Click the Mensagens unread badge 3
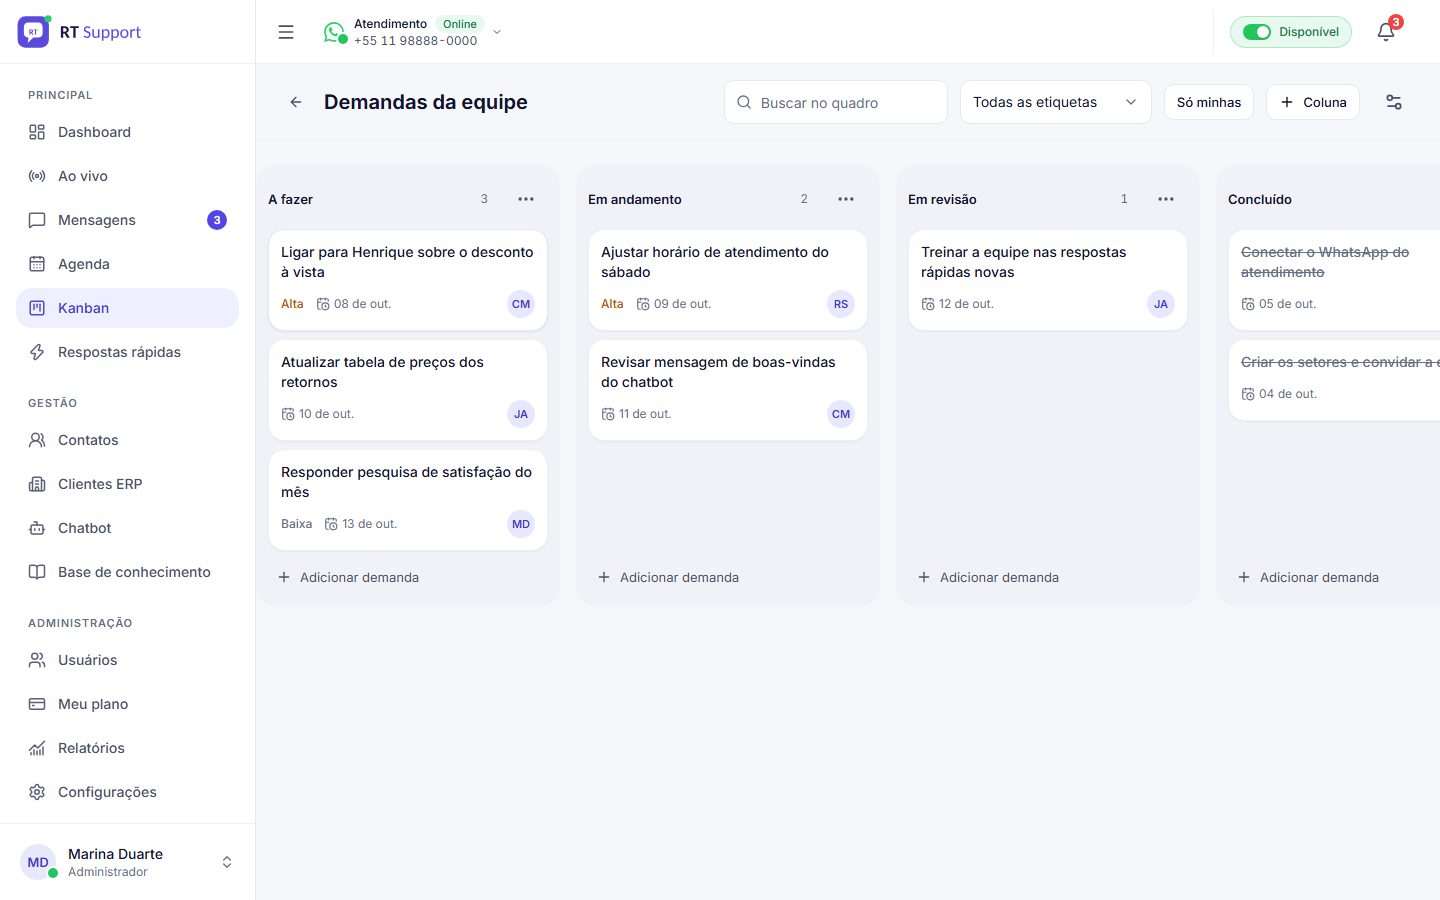 217,220
